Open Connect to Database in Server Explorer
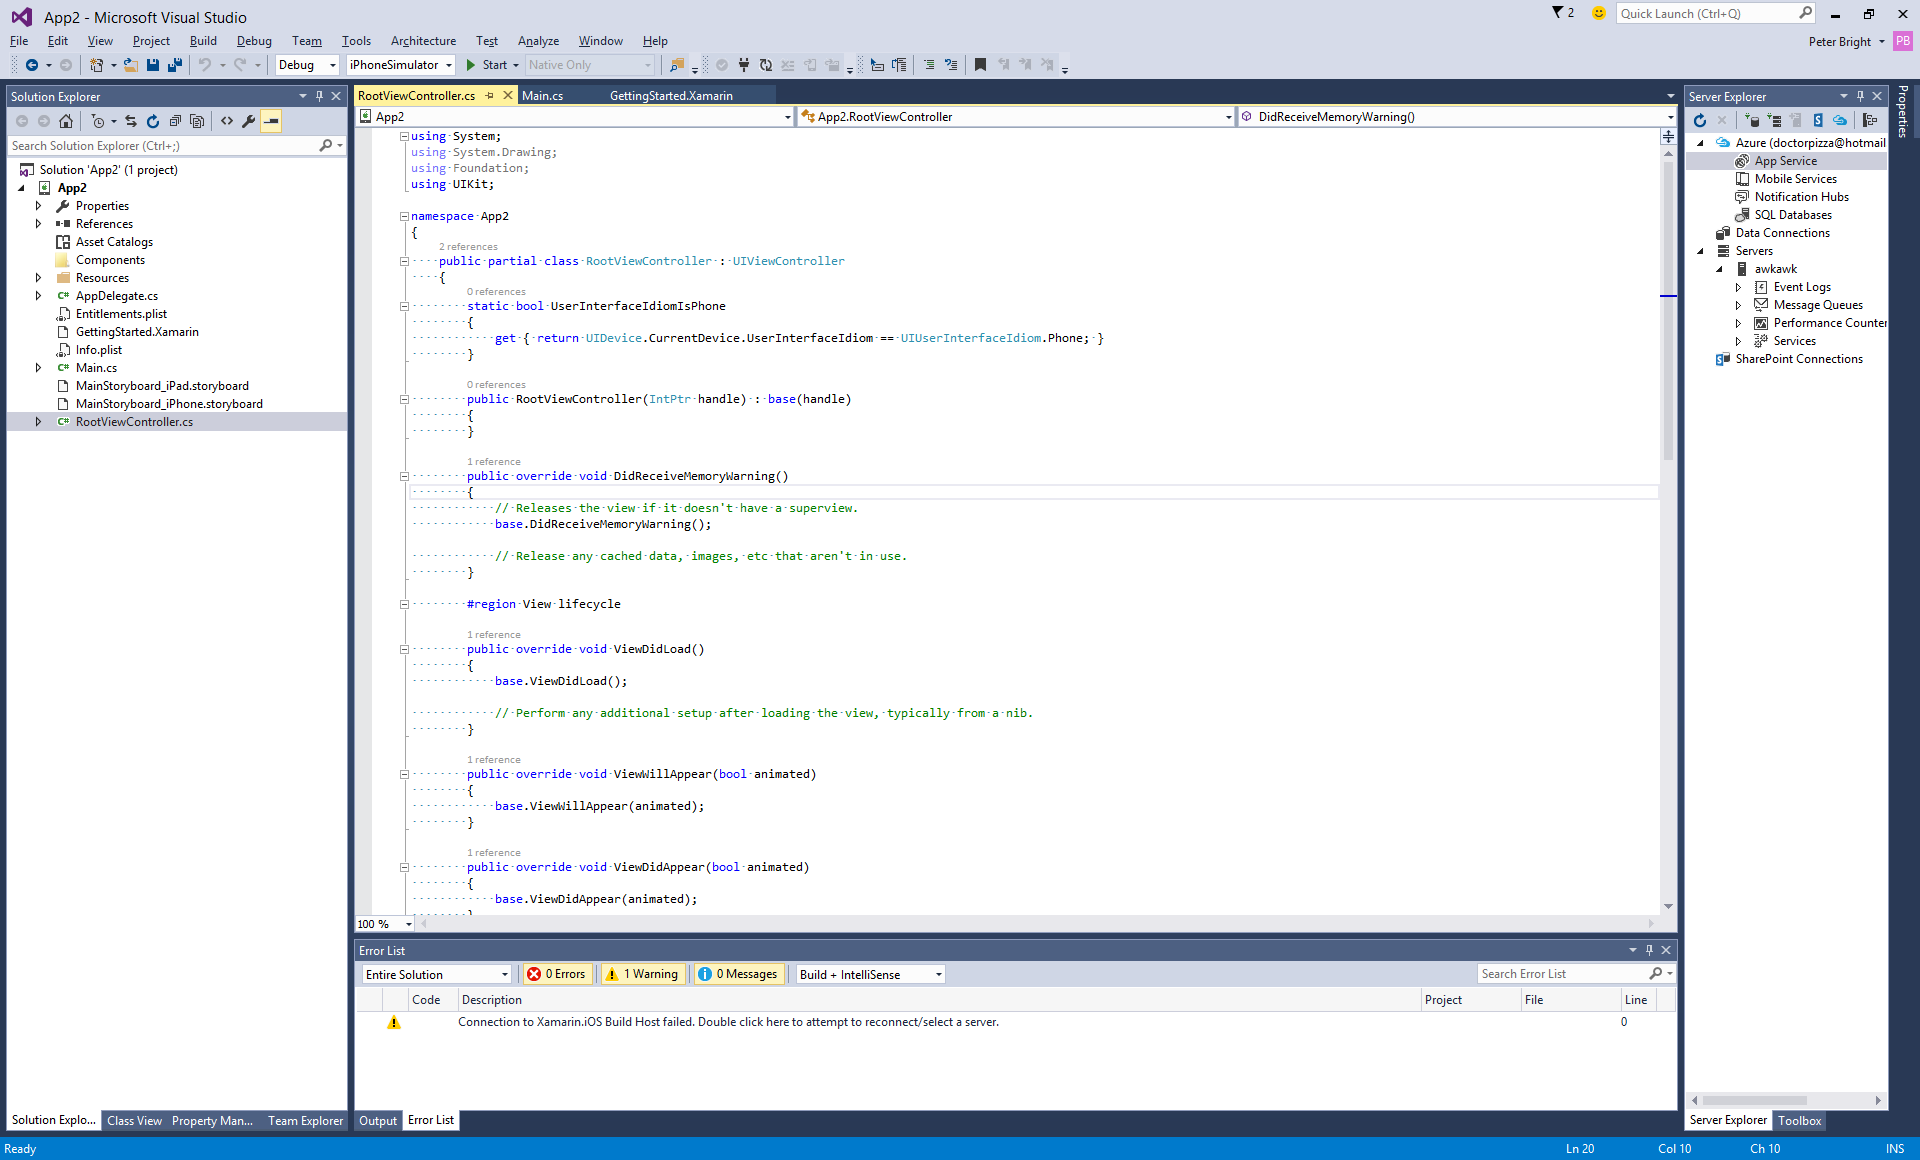 pyautogui.click(x=1753, y=120)
